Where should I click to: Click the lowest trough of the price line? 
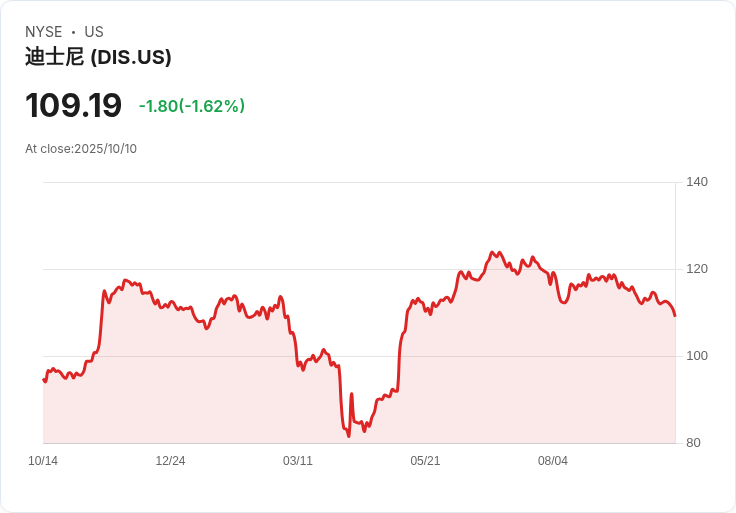tap(349, 436)
